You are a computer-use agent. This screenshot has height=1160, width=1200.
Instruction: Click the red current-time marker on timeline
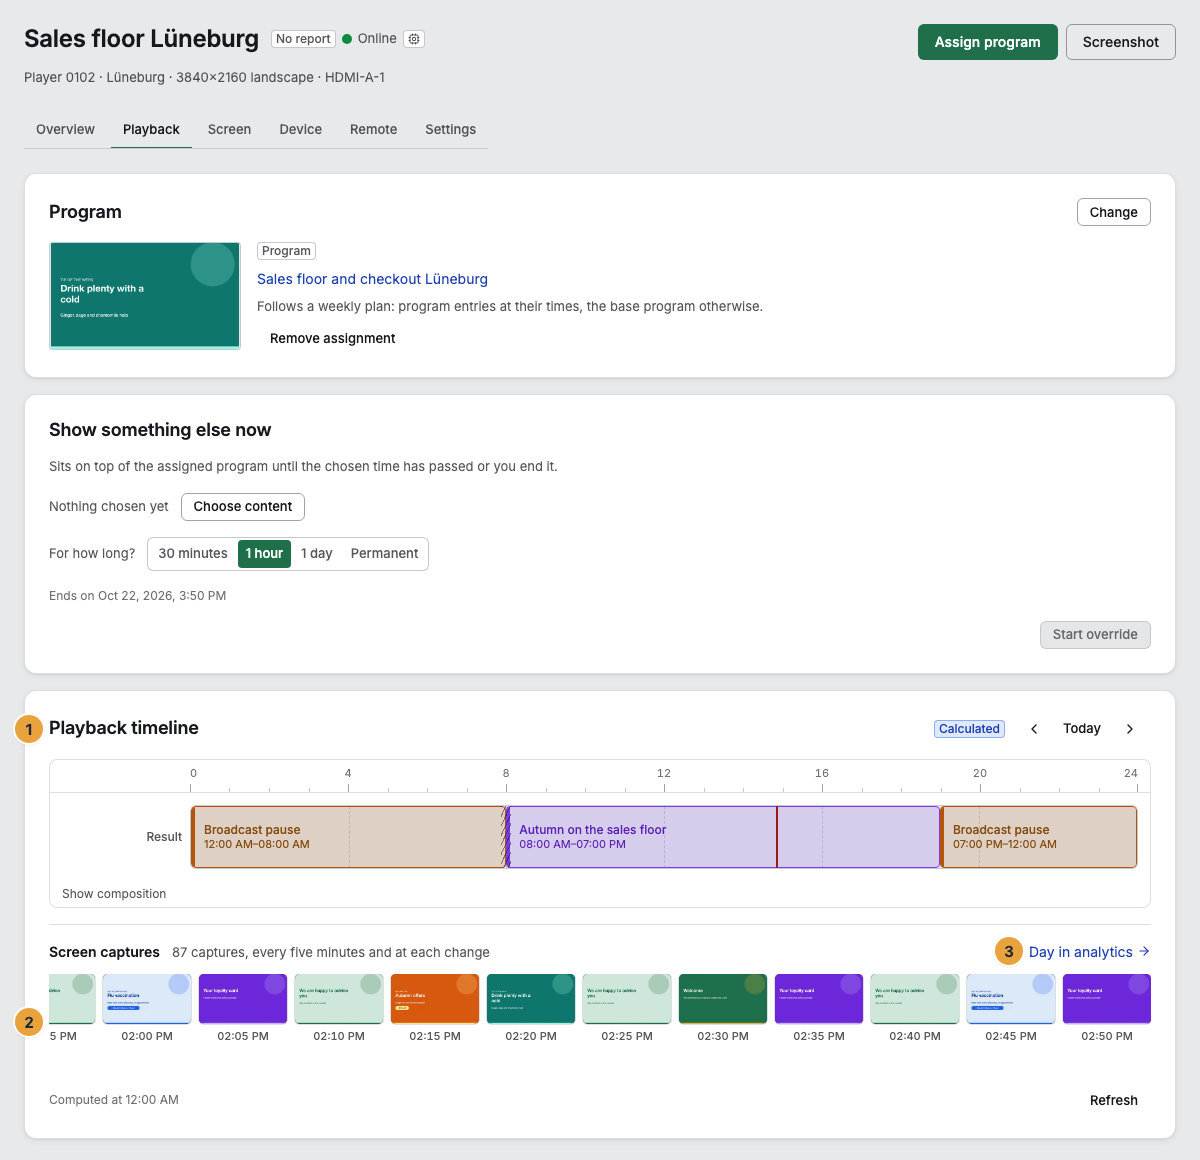777,837
